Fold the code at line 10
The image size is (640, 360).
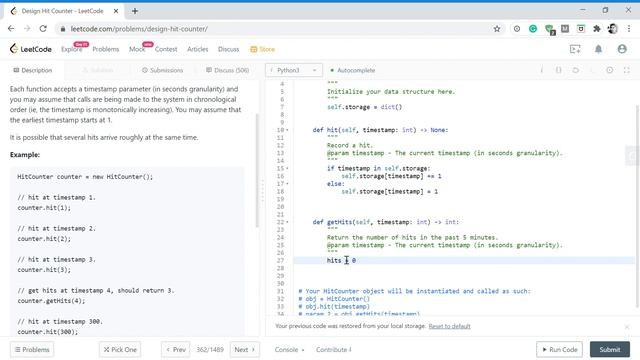[287, 130]
